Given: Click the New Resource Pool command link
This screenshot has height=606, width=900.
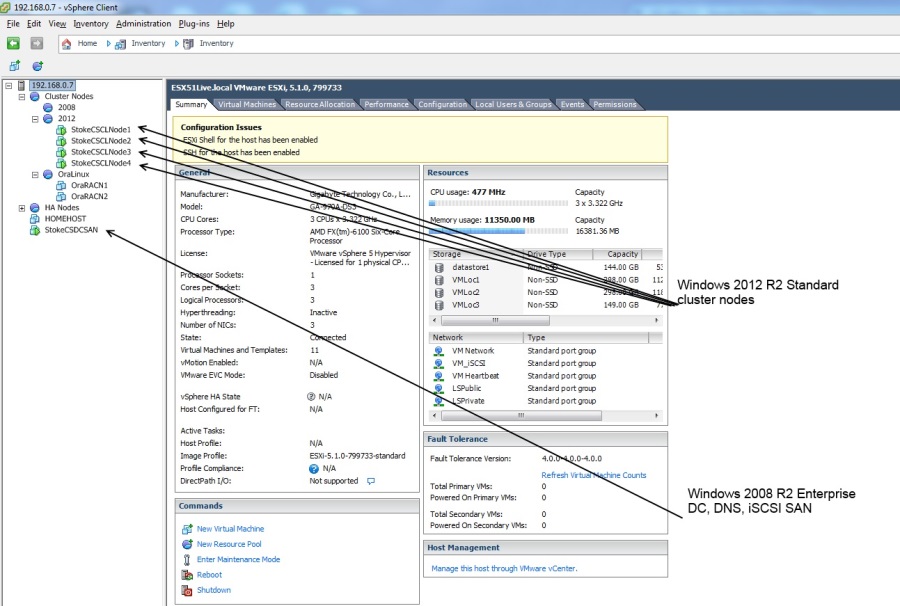Looking at the screenshot, I should click(229, 544).
